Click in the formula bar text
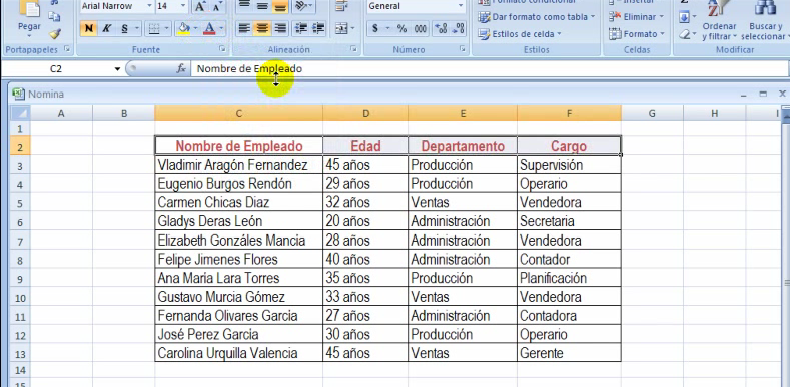The height and width of the screenshot is (391, 790). [x=249, y=69]
